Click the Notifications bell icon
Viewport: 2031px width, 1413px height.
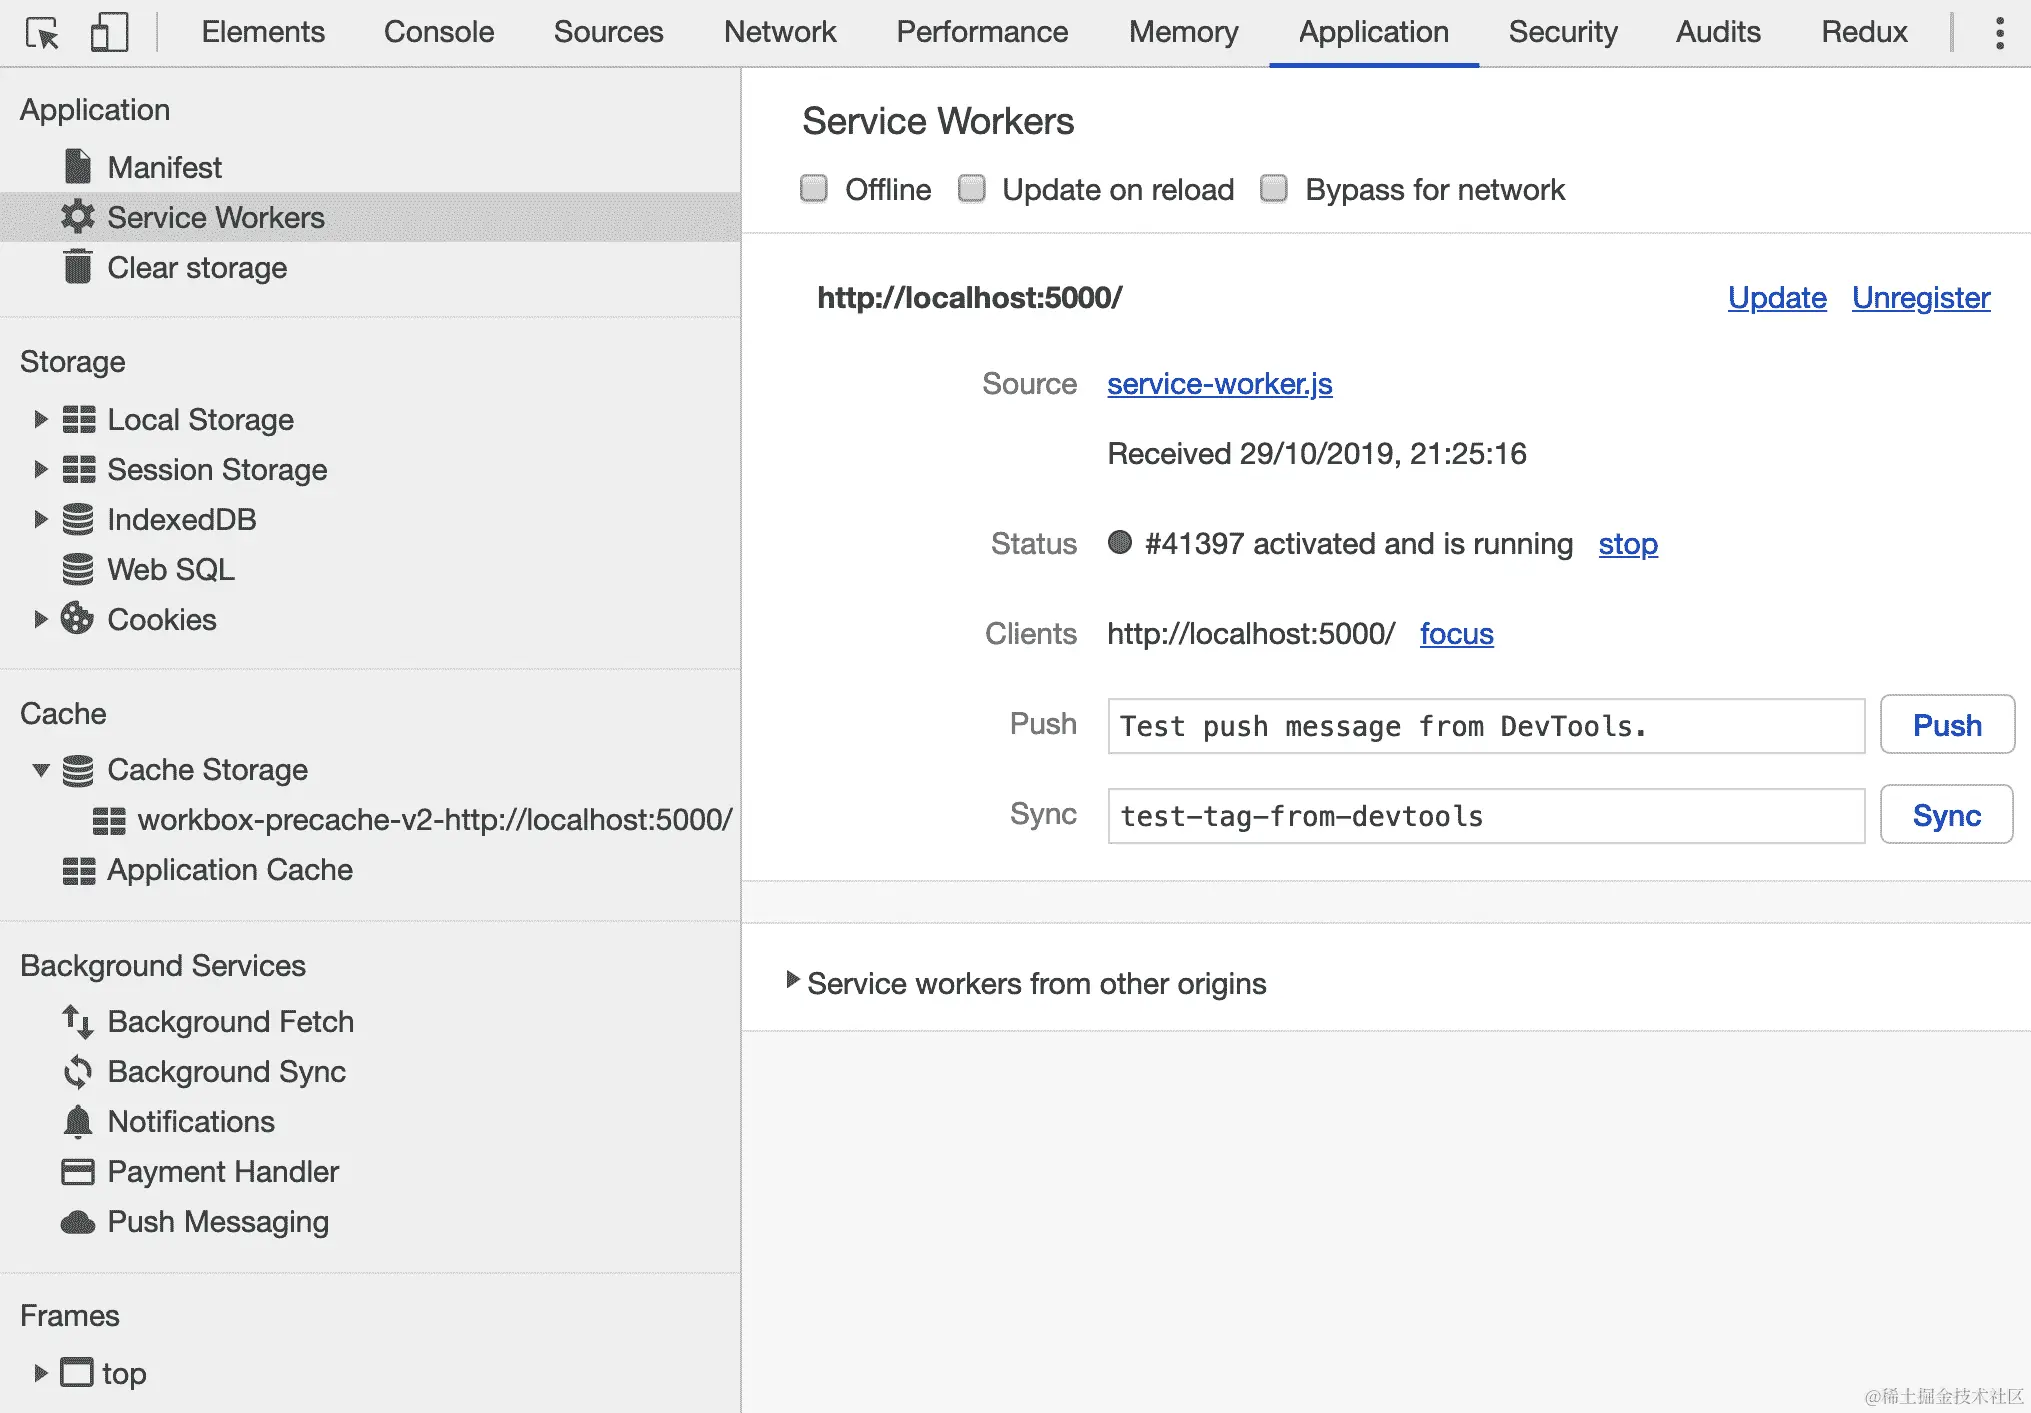(77, 1122)
